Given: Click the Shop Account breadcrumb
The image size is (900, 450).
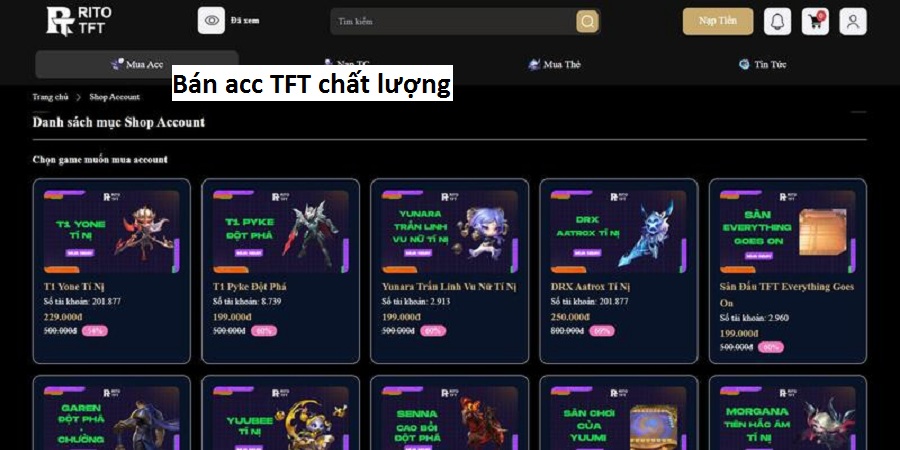Looking at the screenshot, I should [114, 97].
